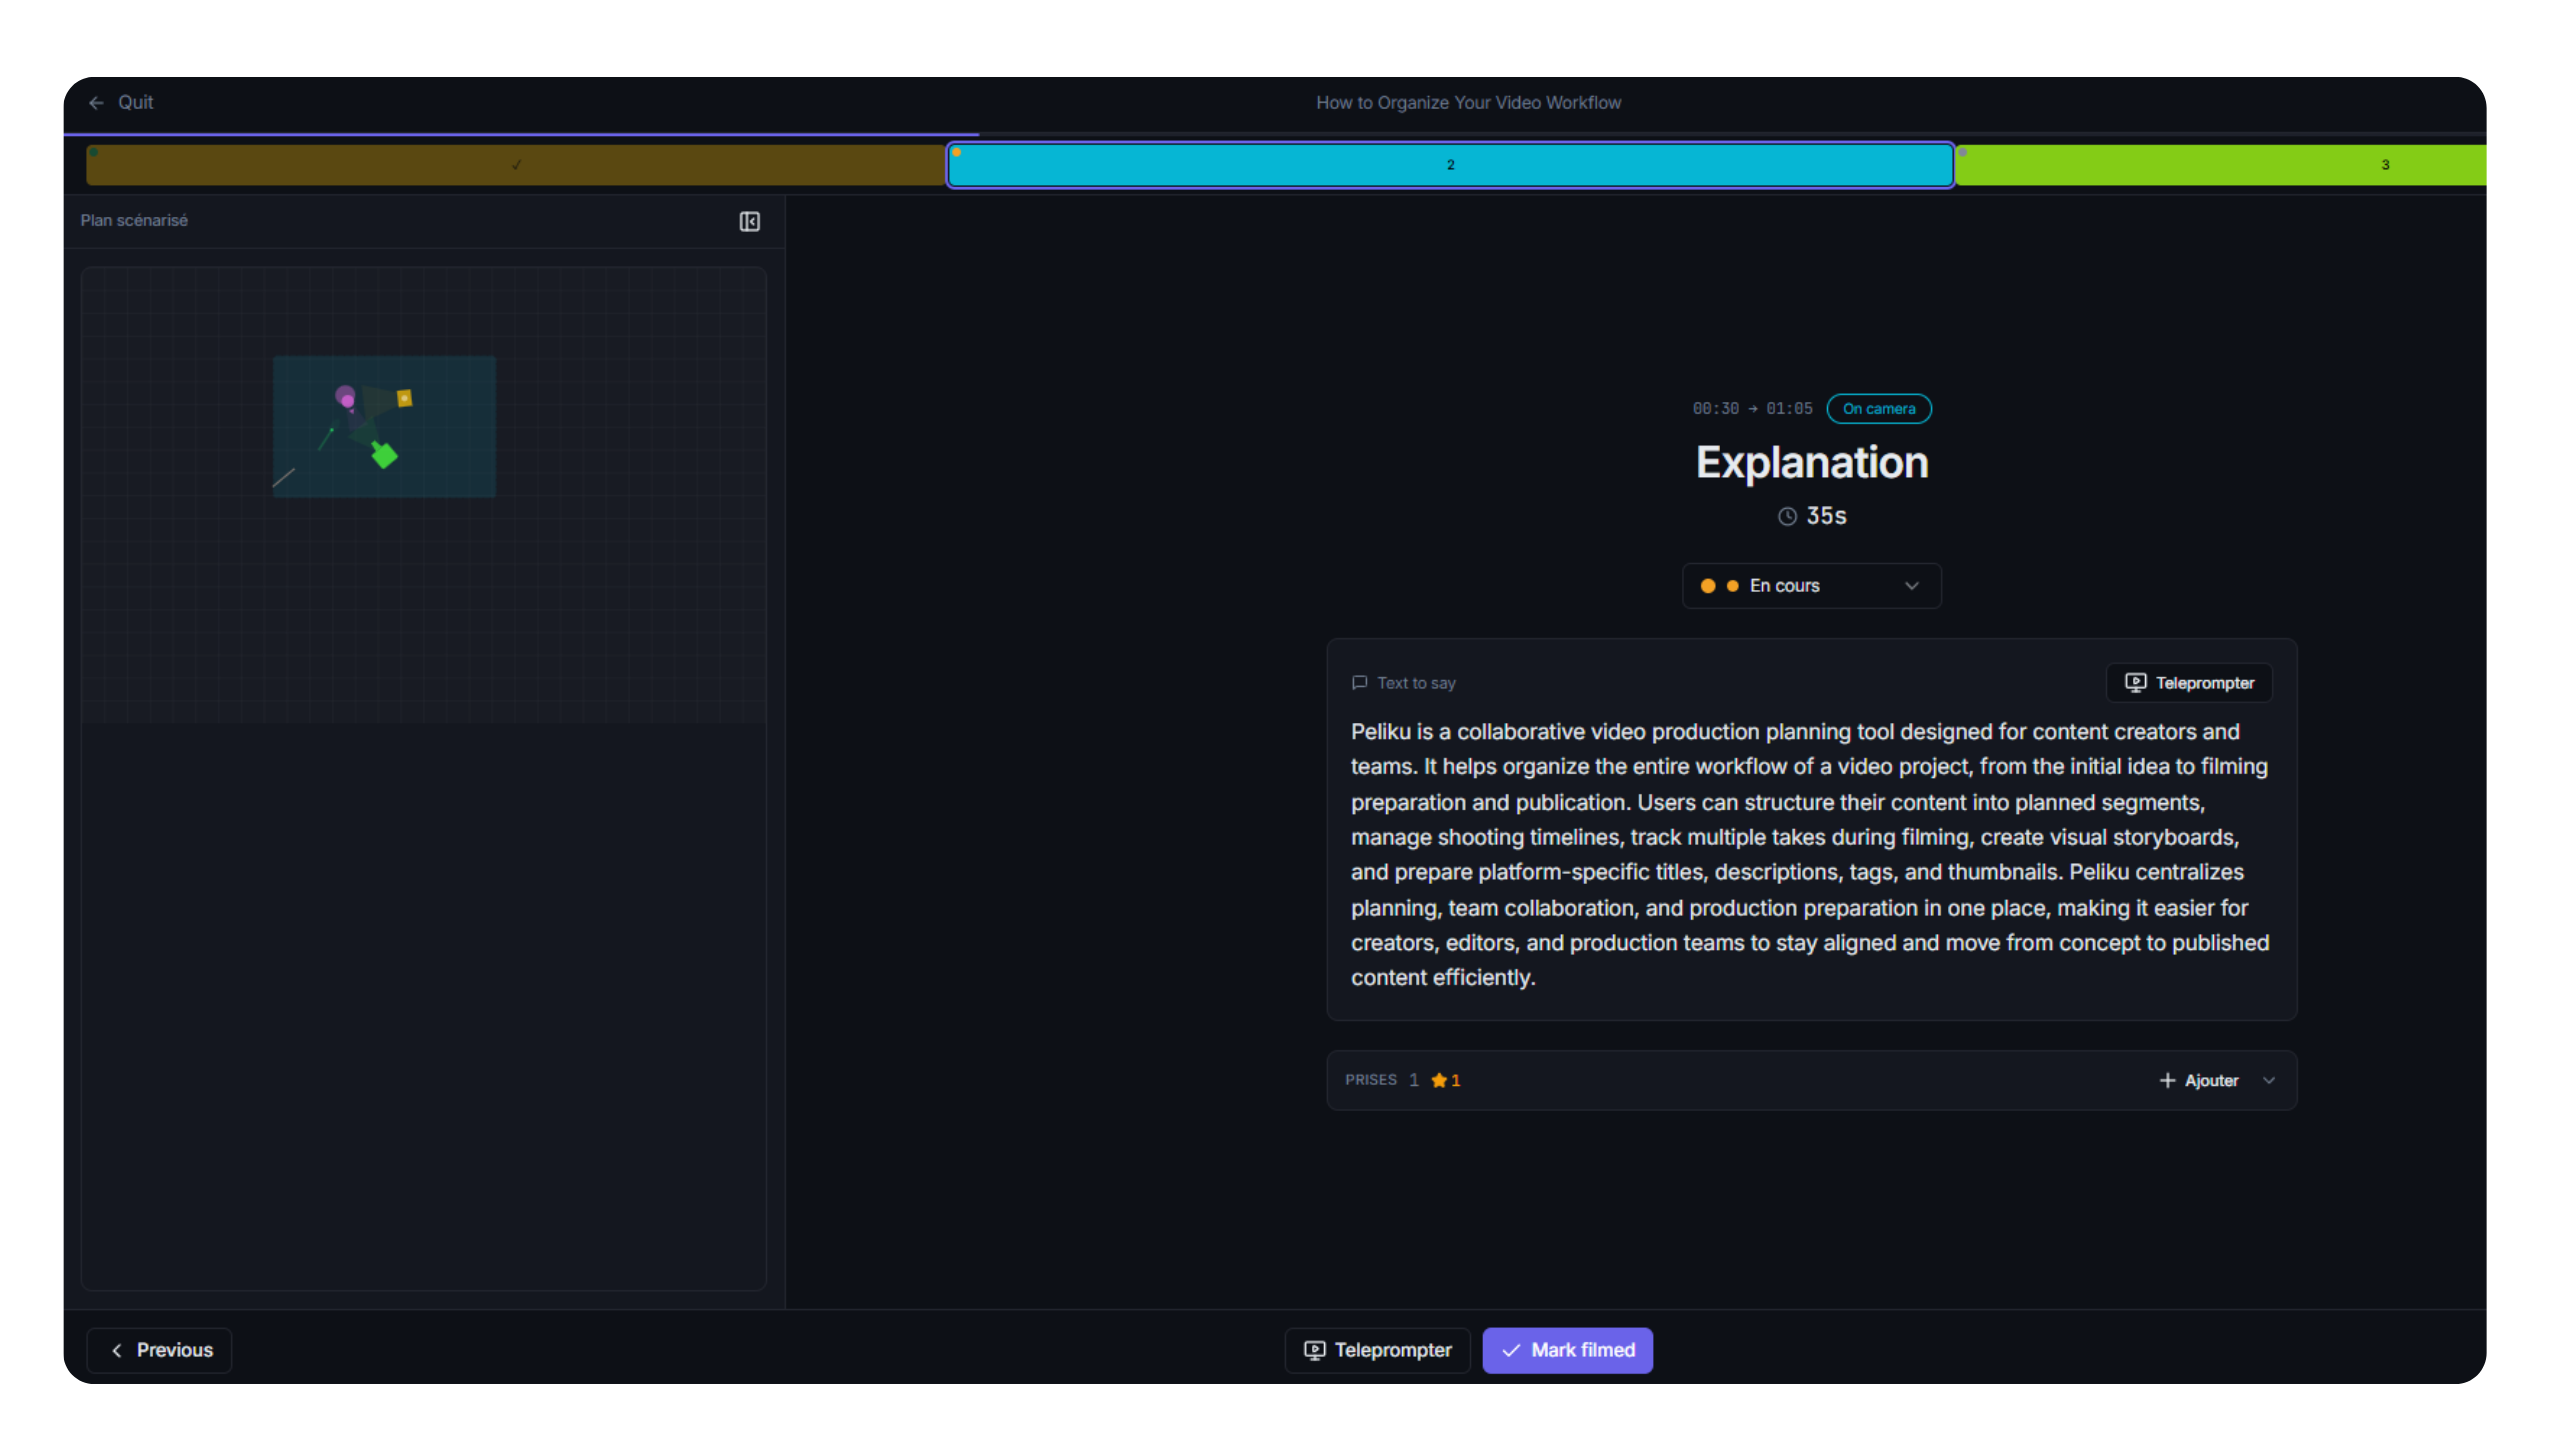
Task: Click the purple progress bar under header
Action: (520, 134)
